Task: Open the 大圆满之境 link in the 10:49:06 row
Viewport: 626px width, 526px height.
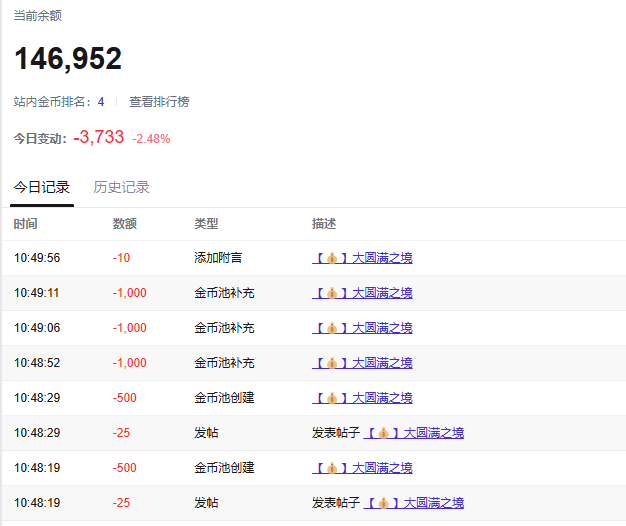Action: tap(381, 328)
